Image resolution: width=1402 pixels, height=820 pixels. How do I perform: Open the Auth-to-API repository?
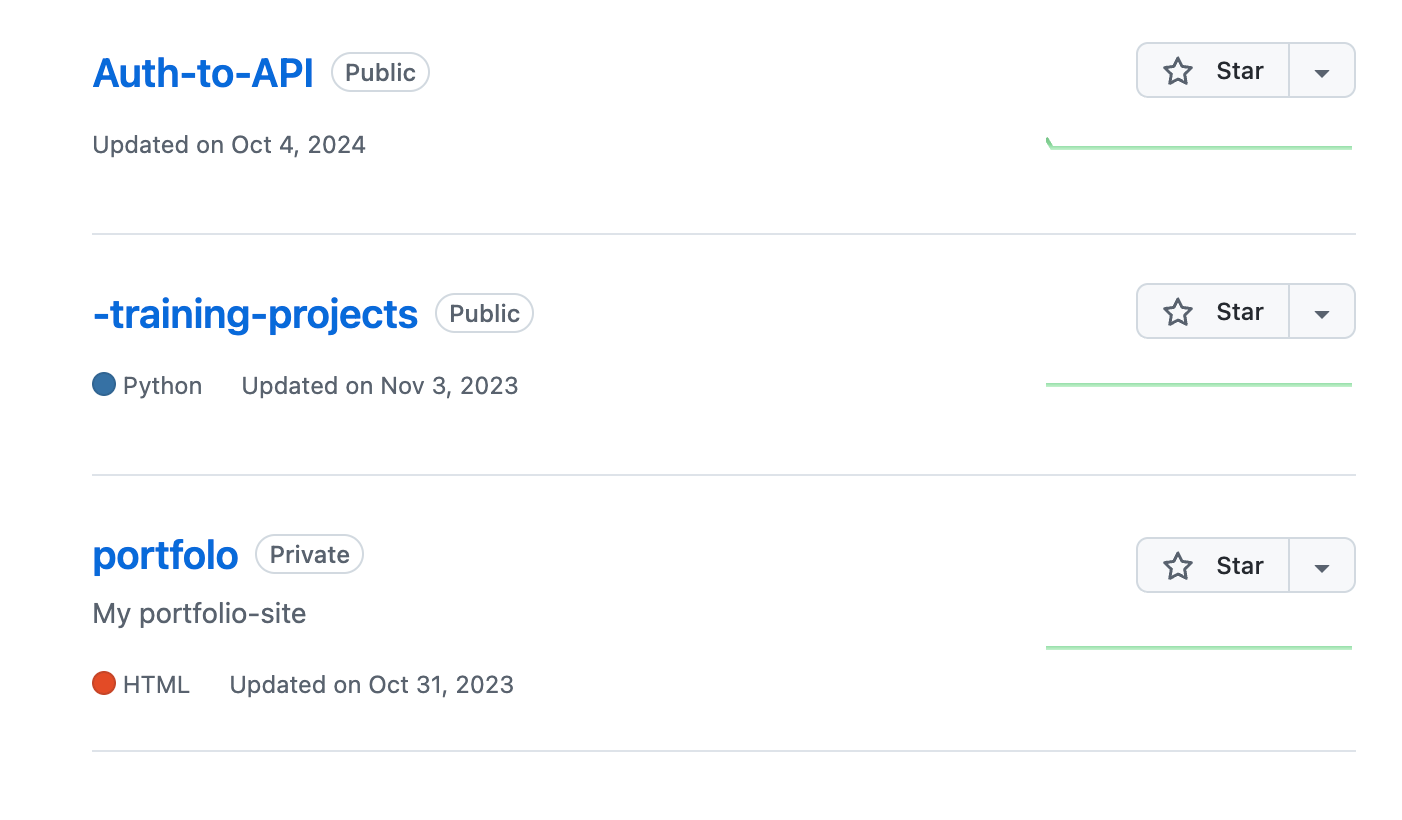(x=203, y=72)
